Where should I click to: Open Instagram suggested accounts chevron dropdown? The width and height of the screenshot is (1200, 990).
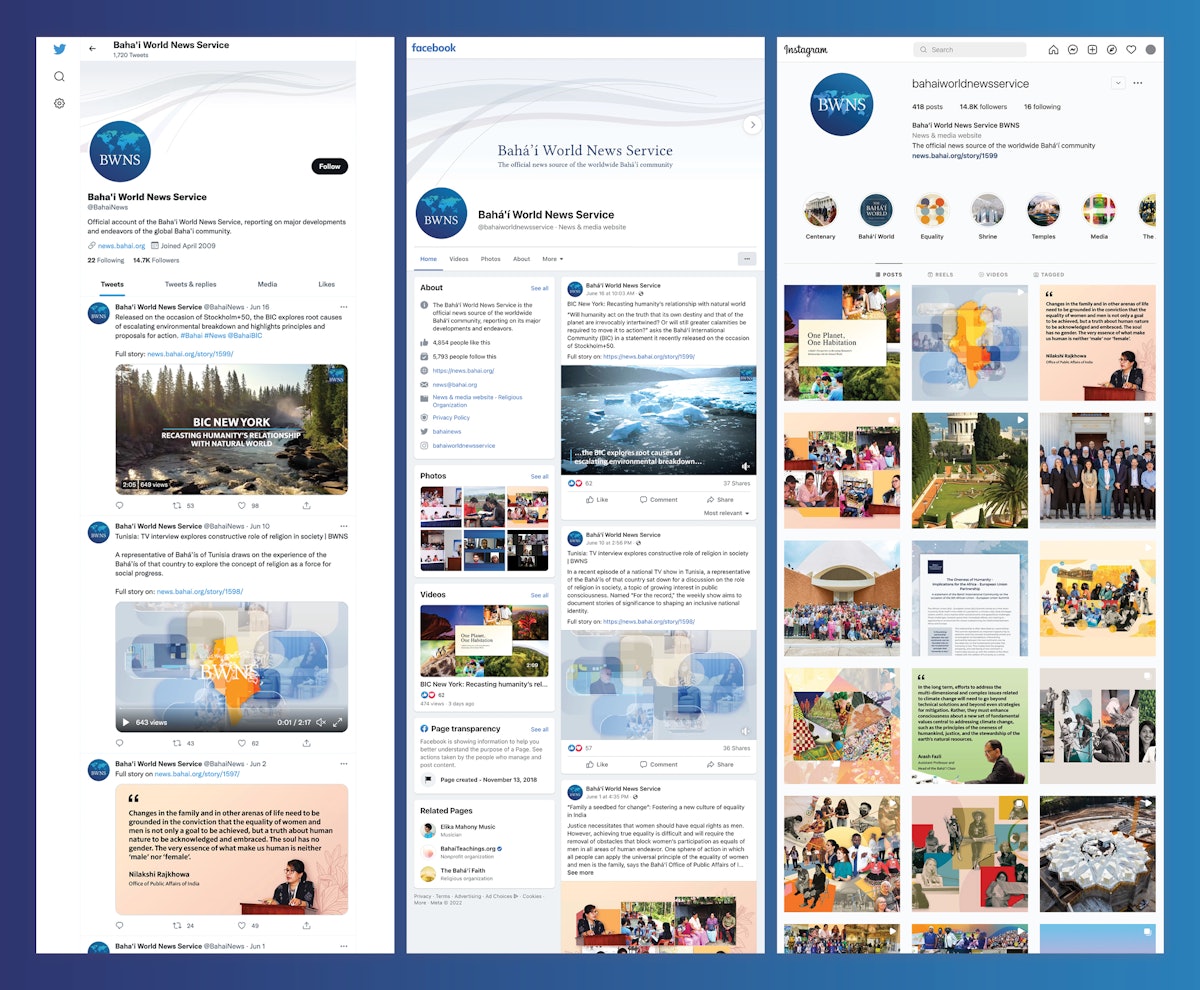click(x=1118, y=83)
